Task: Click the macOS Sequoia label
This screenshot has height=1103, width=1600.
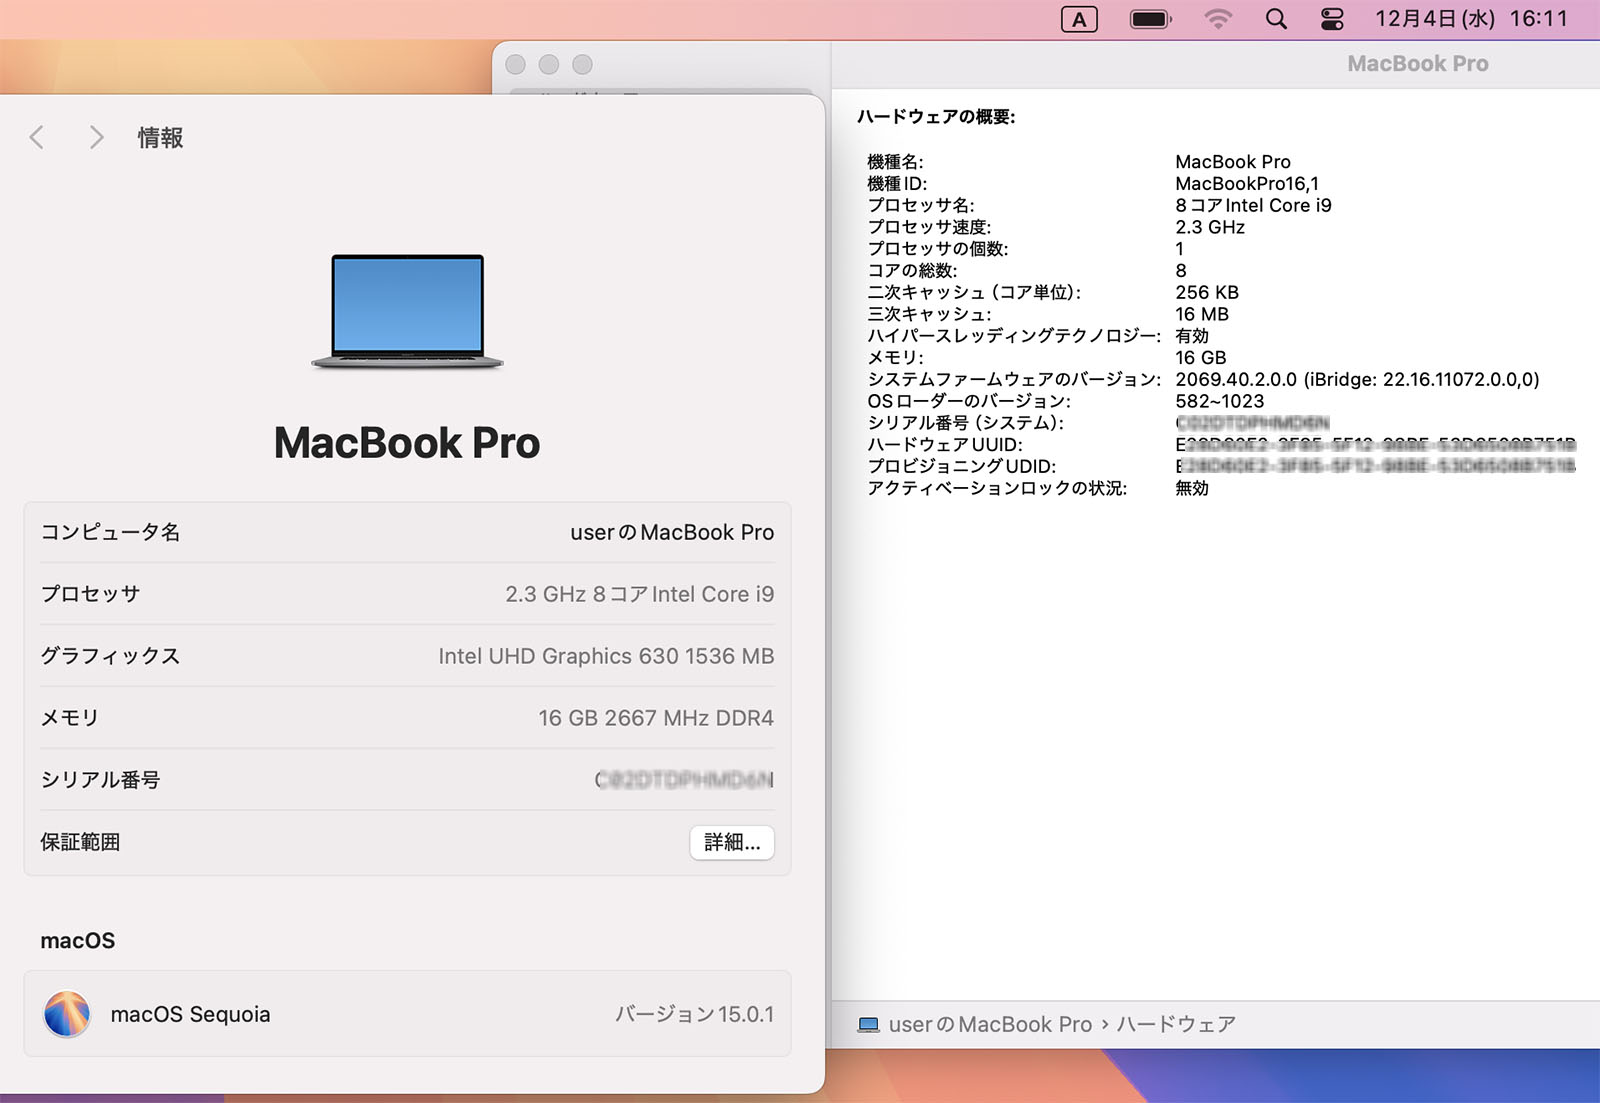Action: coord(190,1014)
